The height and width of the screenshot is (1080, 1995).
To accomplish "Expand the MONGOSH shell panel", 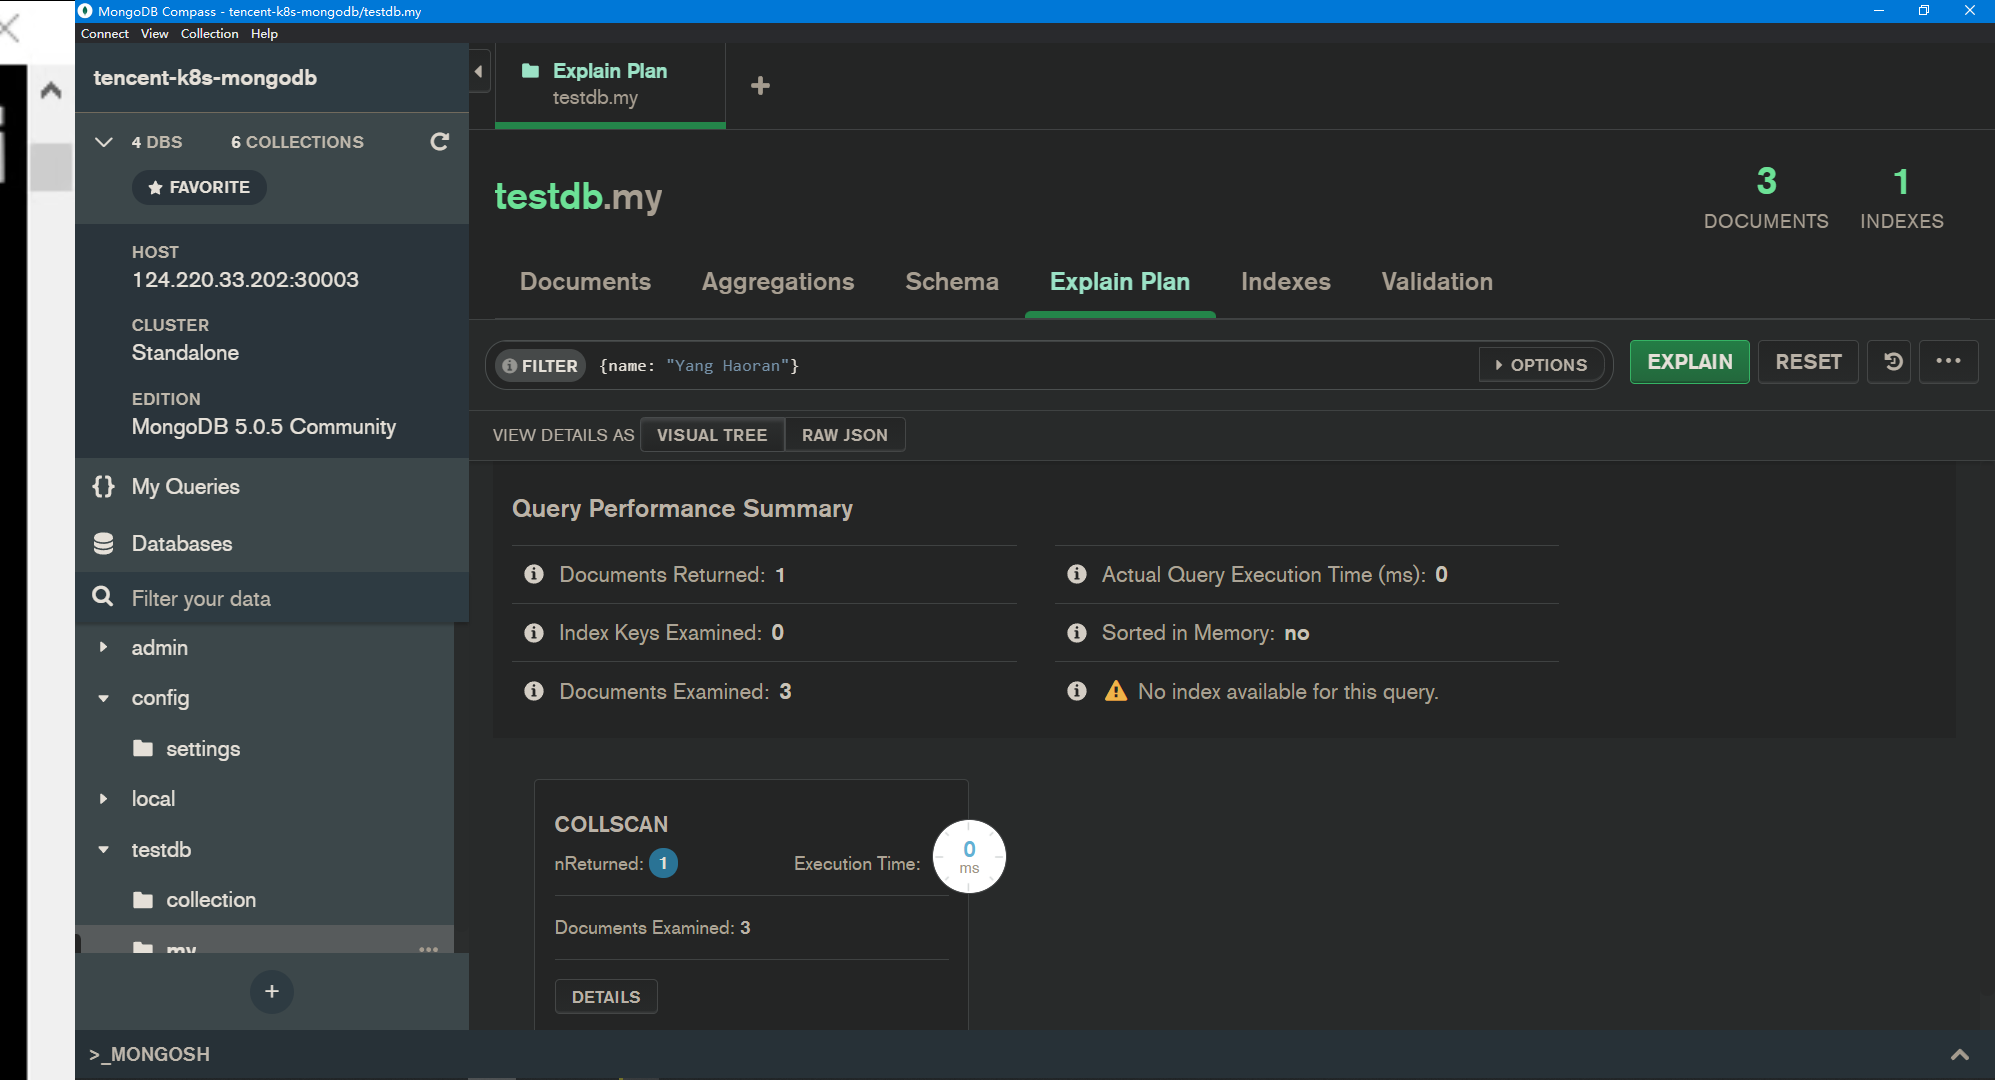I will [1959, 1054].
